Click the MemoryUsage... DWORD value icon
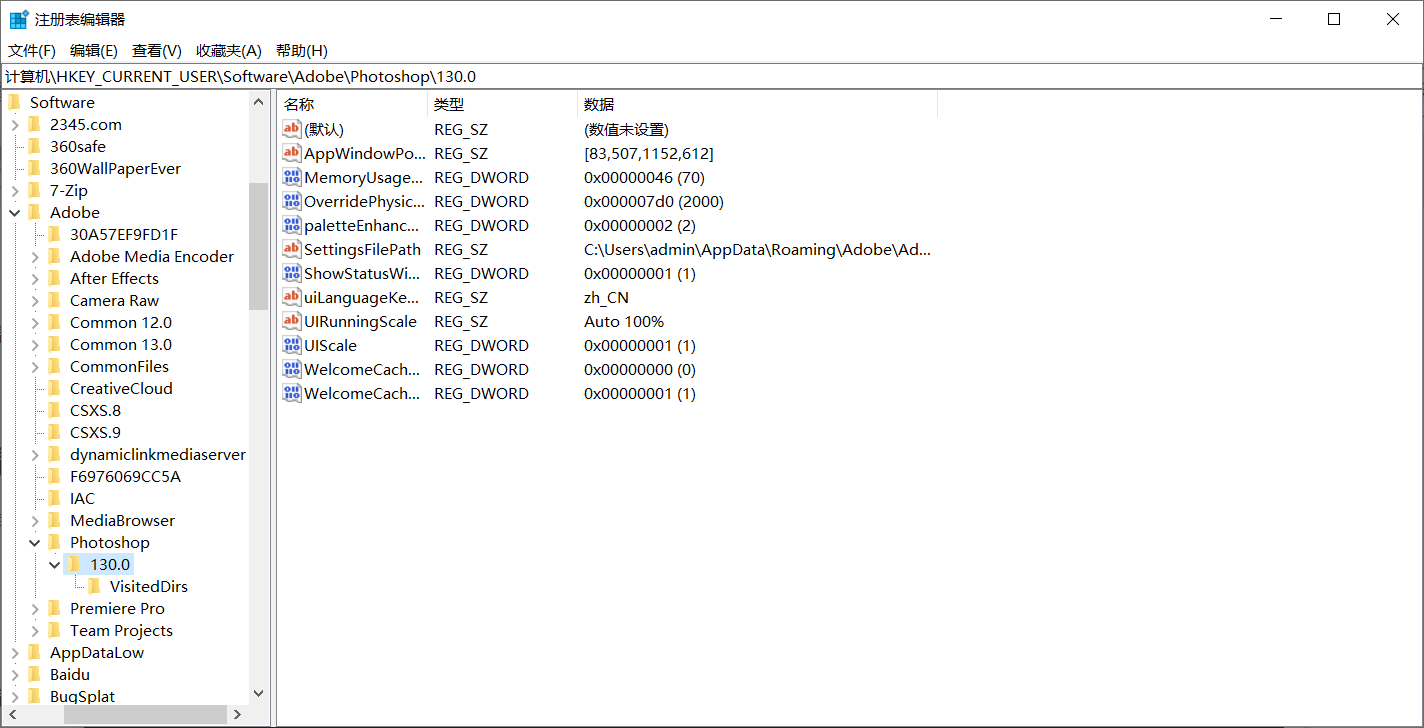Image resolution: width=1424 pixels, height=728 pixels. pyautogui.click(x=292, y=177)
